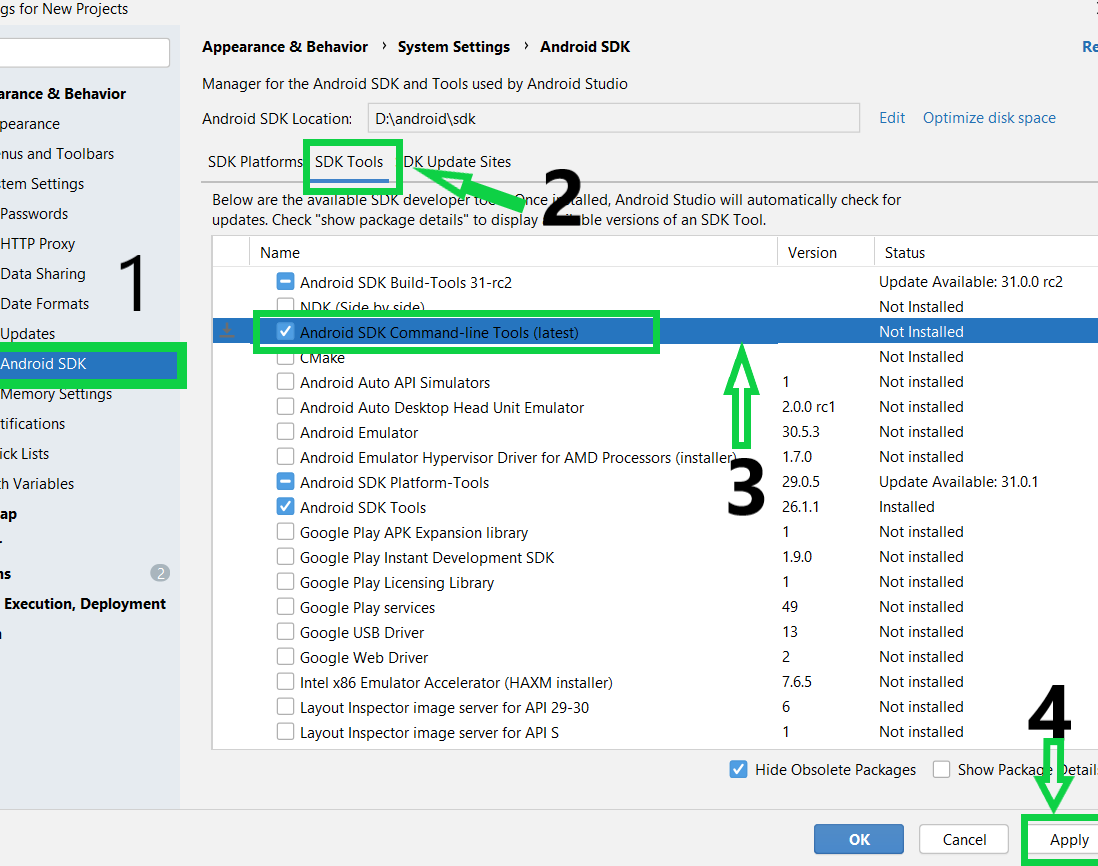Image resolution: width=1098 pixels, height=866 pixels.
Task: Enable Android Emulator Hypervisor Driver for AMD
Action: (285, 456)
